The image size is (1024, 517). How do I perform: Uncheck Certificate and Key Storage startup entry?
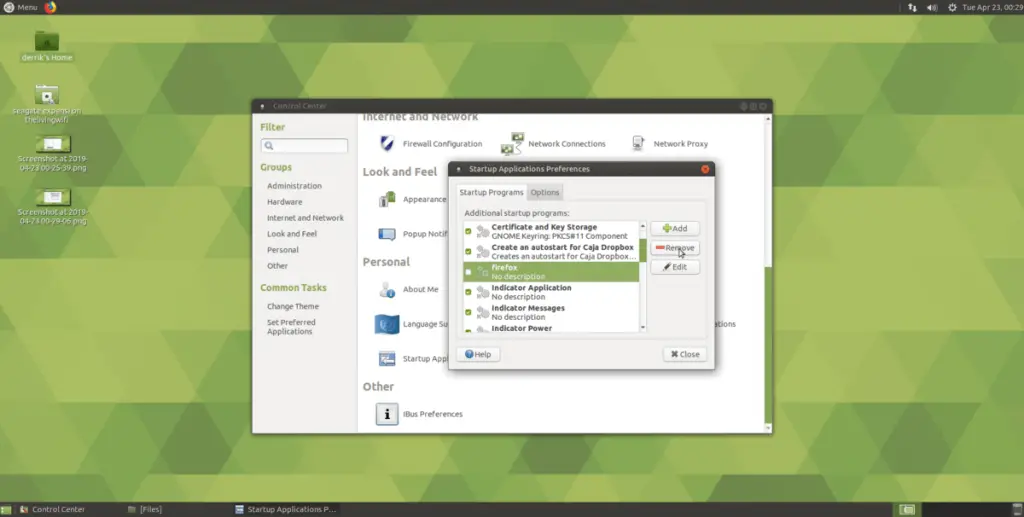(468, 231)
